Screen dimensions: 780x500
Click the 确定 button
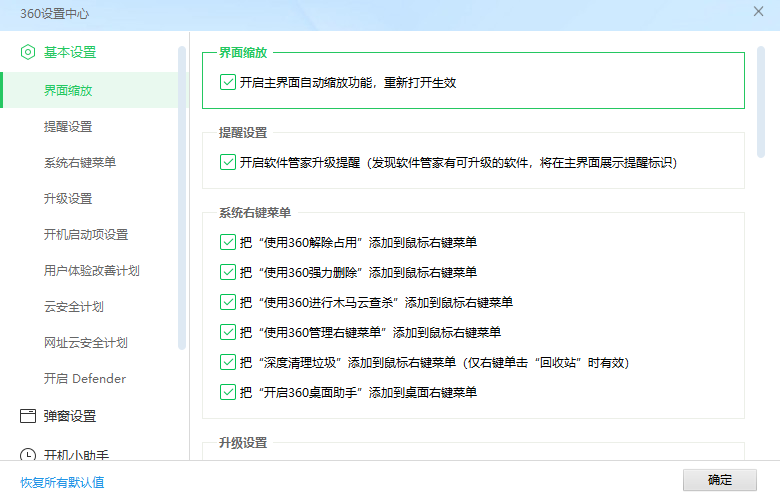pos(720,480)
